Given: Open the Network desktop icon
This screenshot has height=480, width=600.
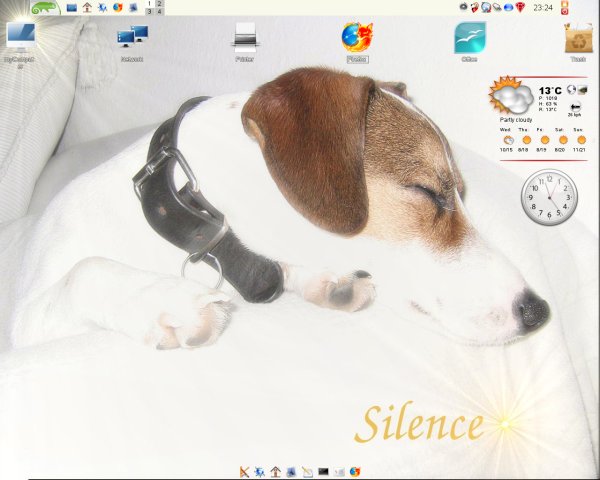Looking at the screenshot, I should 132,37.
